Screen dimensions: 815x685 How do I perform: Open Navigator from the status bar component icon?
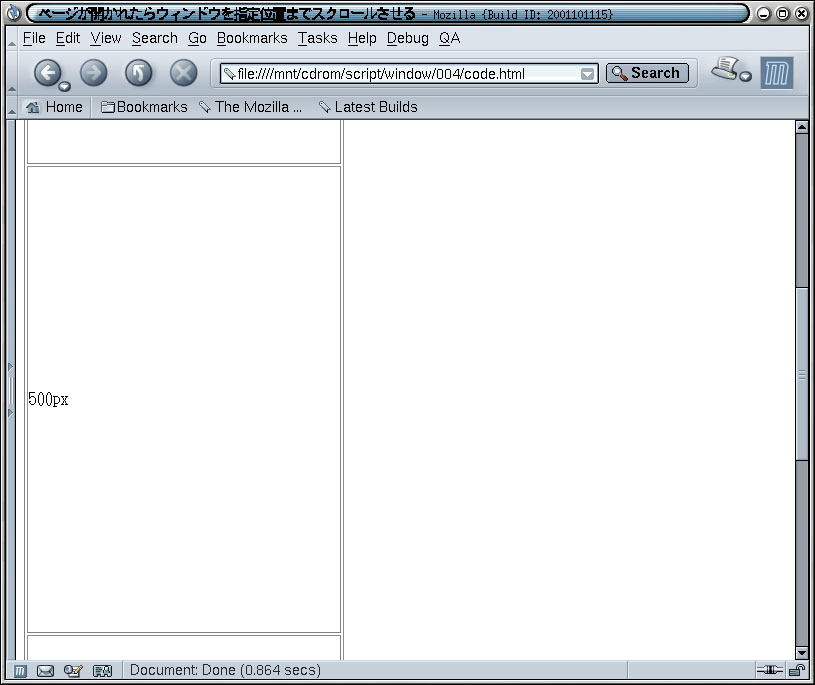(x=20, y=671)
